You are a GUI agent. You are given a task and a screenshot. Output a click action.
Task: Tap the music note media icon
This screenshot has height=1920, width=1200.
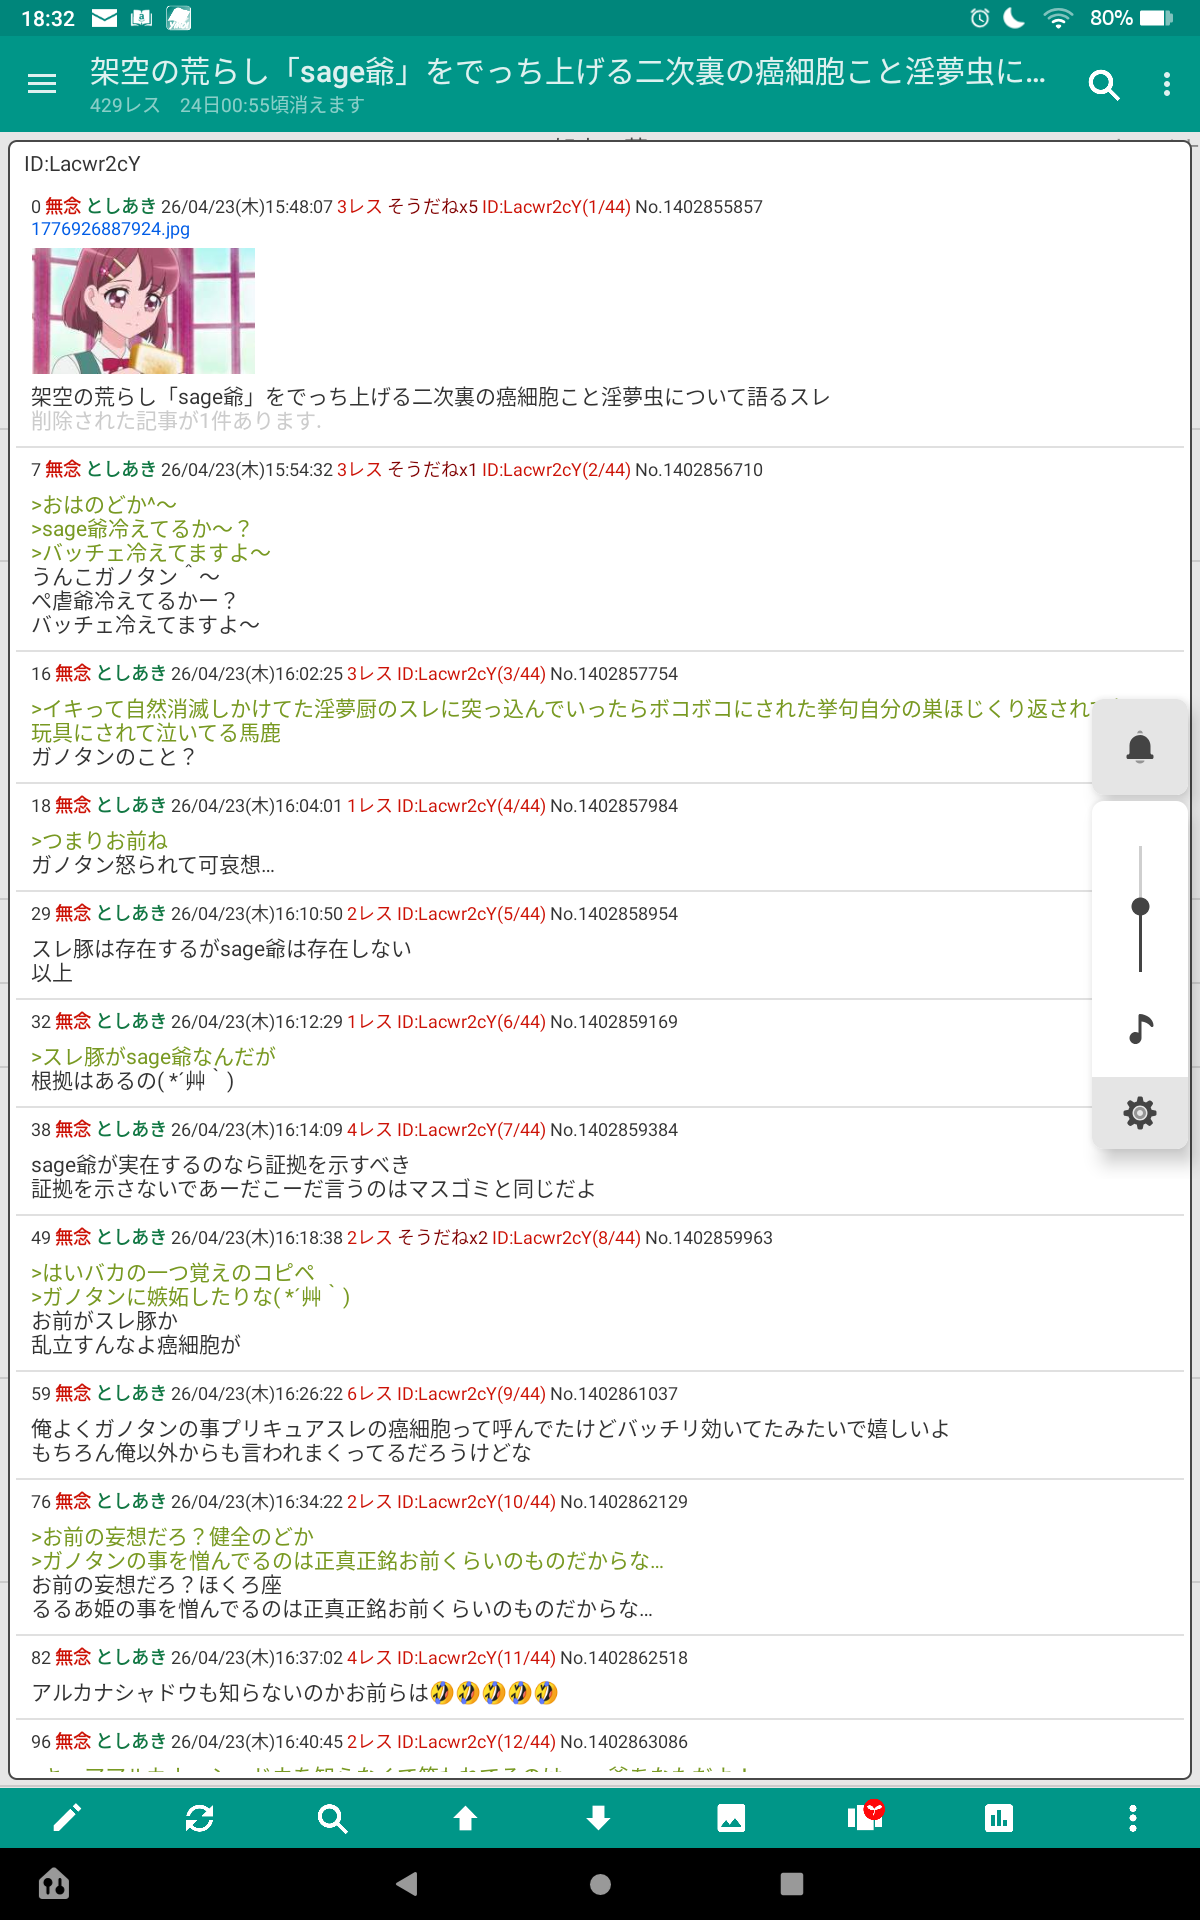pyautogui.click(x=1140, y=1028)
